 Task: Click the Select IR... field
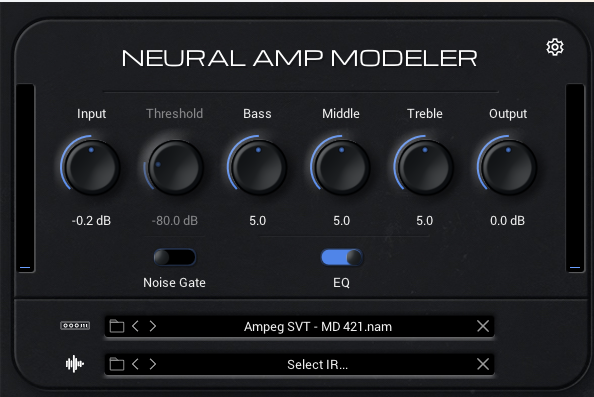[299, 364]
